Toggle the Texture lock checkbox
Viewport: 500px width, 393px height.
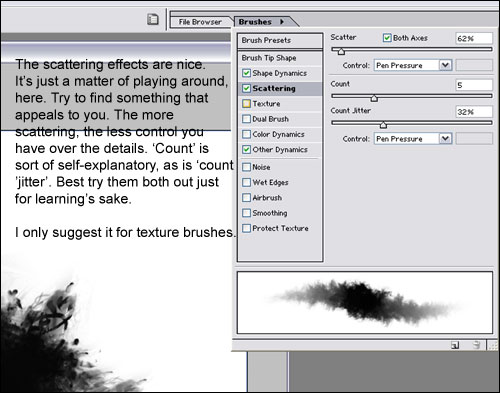[x=246, y=104]
